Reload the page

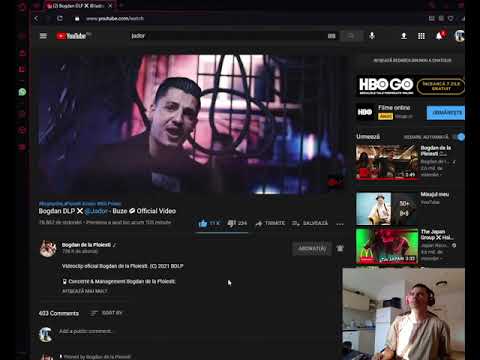(60, 18)
